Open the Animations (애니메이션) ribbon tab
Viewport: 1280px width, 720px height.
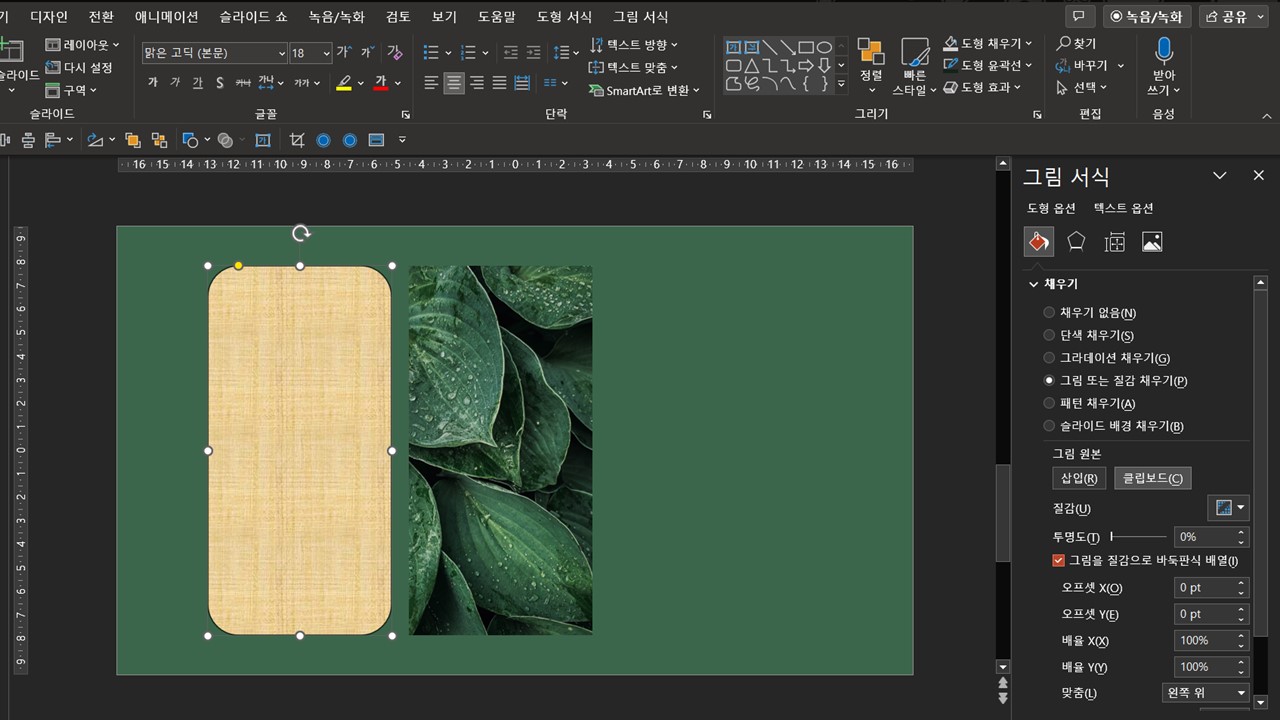tap(167, 17)
